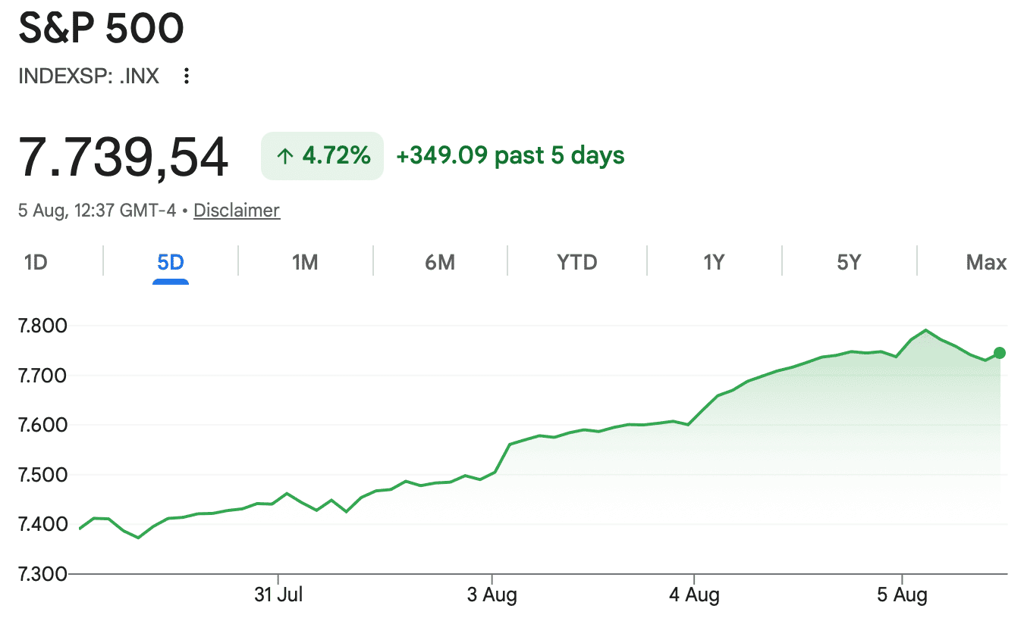Viewport: 1024px width, 621px height.
Task: Open the Disclaimer link
Action: pos(236,210)
